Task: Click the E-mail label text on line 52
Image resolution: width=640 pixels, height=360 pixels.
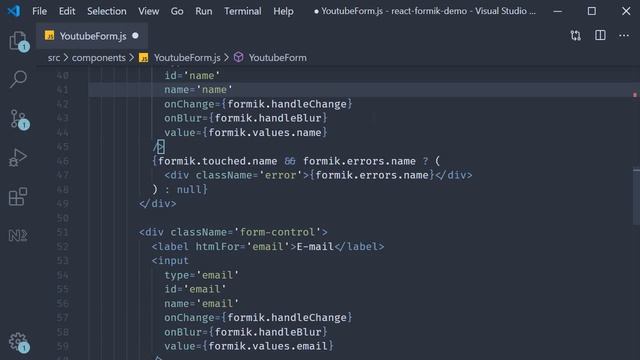Action: [315, 247]
